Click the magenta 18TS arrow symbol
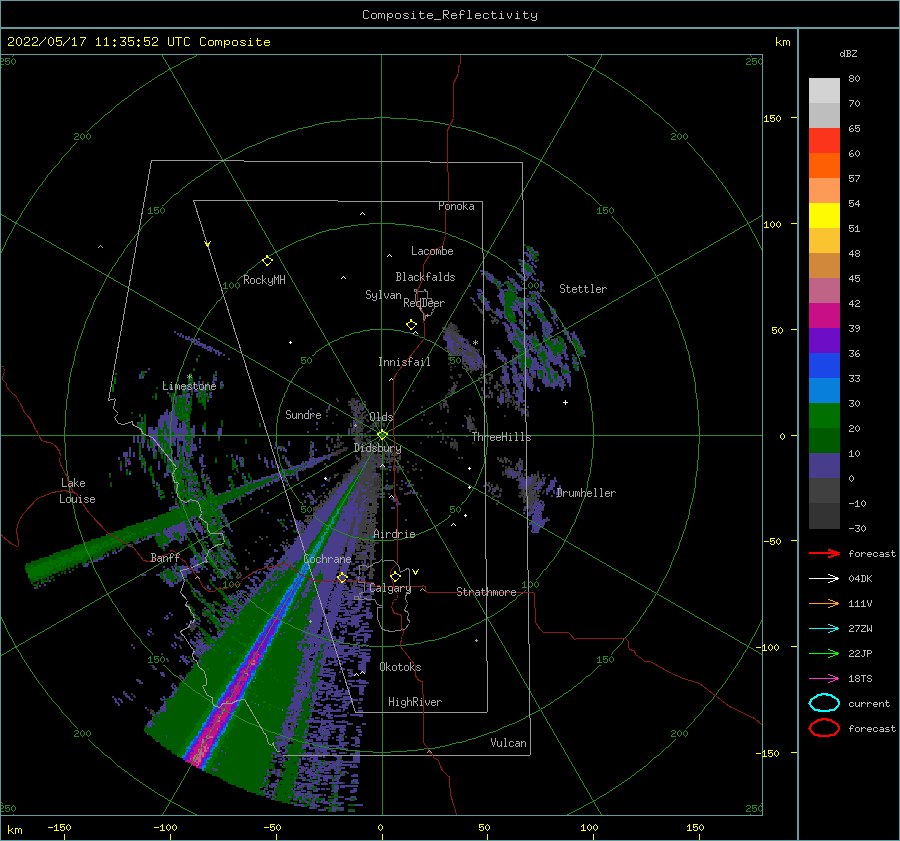 [x=824, y=679]
